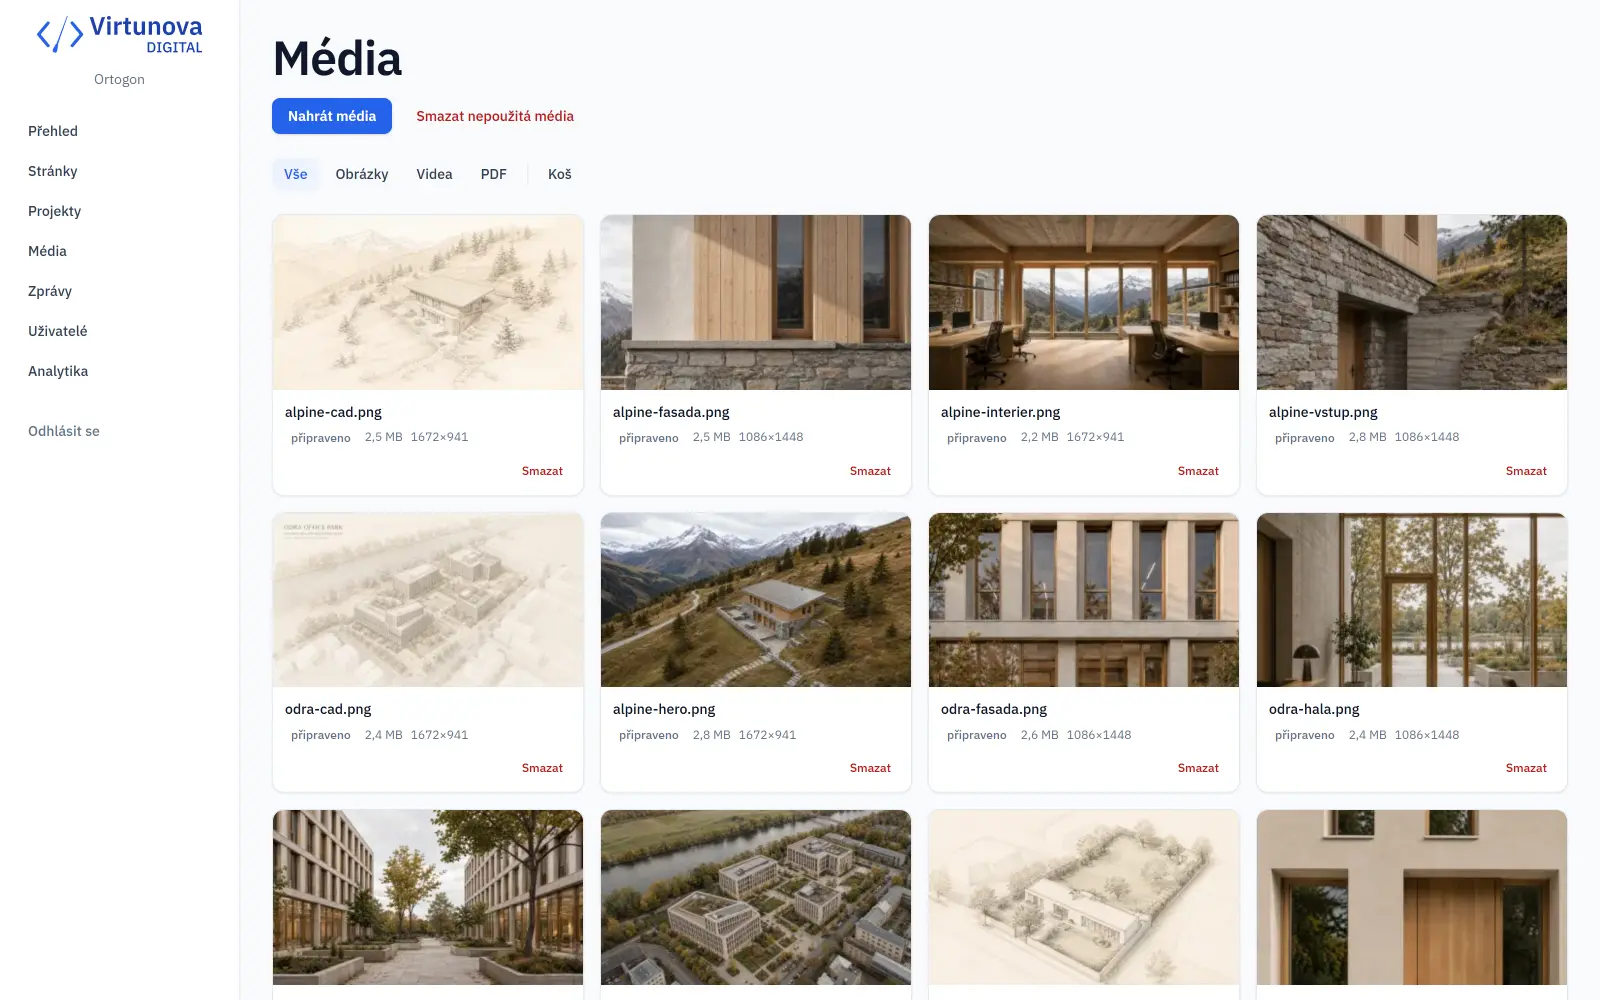Image resolution: width=1600 pixels, height=1000 pixels.
Task: Delete alpine-vstup.png with Smazat
Action: (x=1526, y=471)
